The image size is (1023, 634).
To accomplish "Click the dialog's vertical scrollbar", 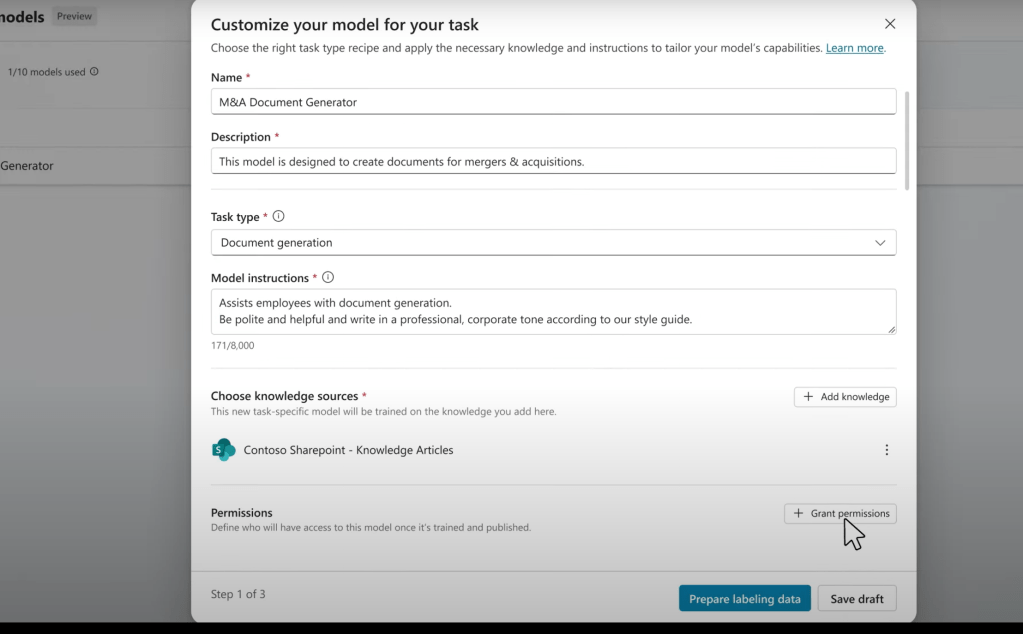I will [907, 140].
